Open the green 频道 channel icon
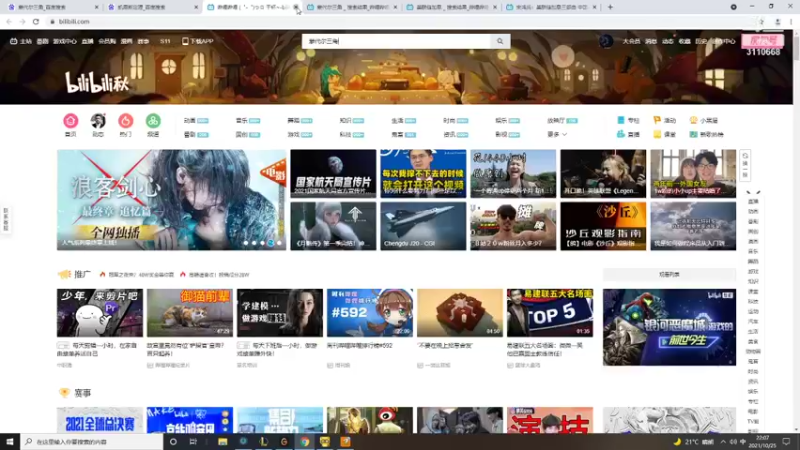The image size is (800, 450). (153, 121)
